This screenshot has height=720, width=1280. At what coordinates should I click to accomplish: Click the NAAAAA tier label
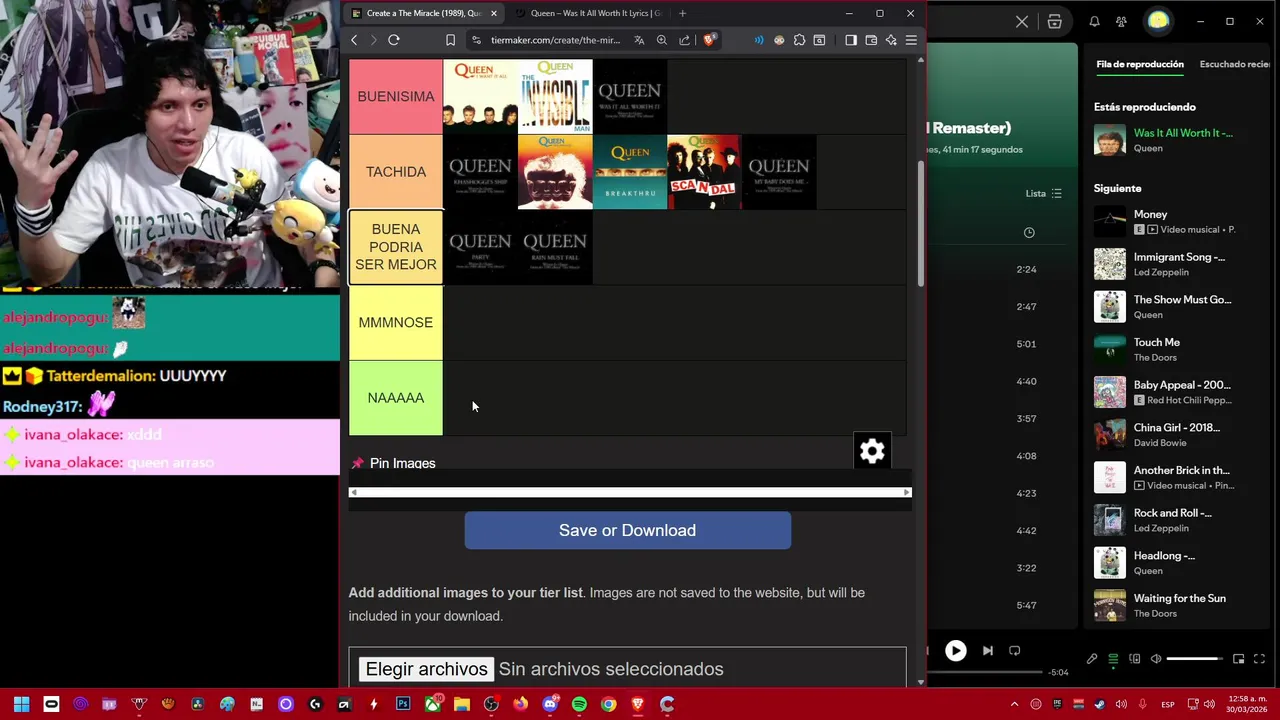click(396, 398)
